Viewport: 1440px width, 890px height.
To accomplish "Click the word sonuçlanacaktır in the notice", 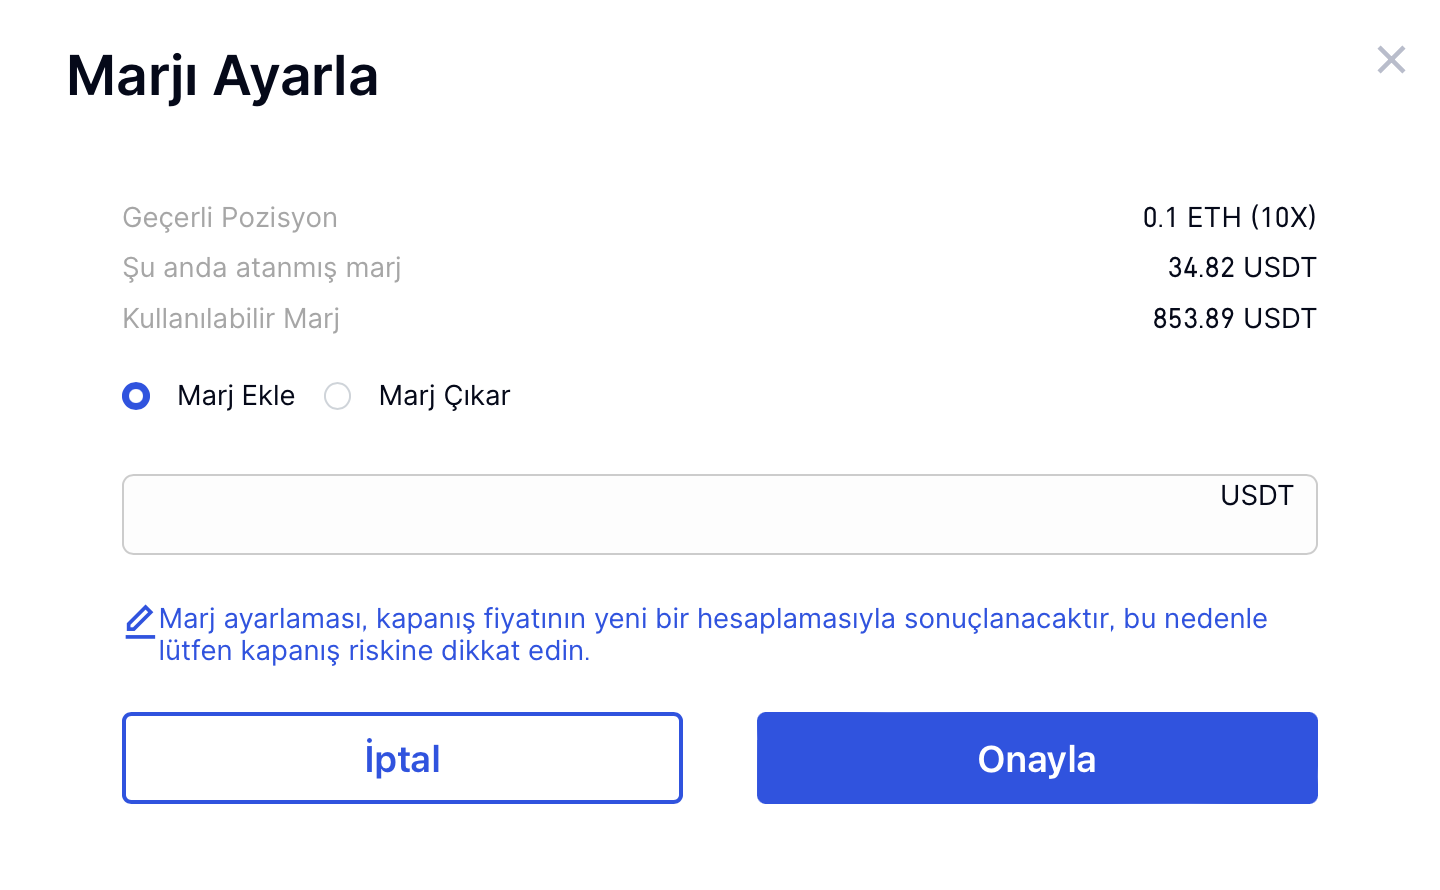I will (1008, 619).
